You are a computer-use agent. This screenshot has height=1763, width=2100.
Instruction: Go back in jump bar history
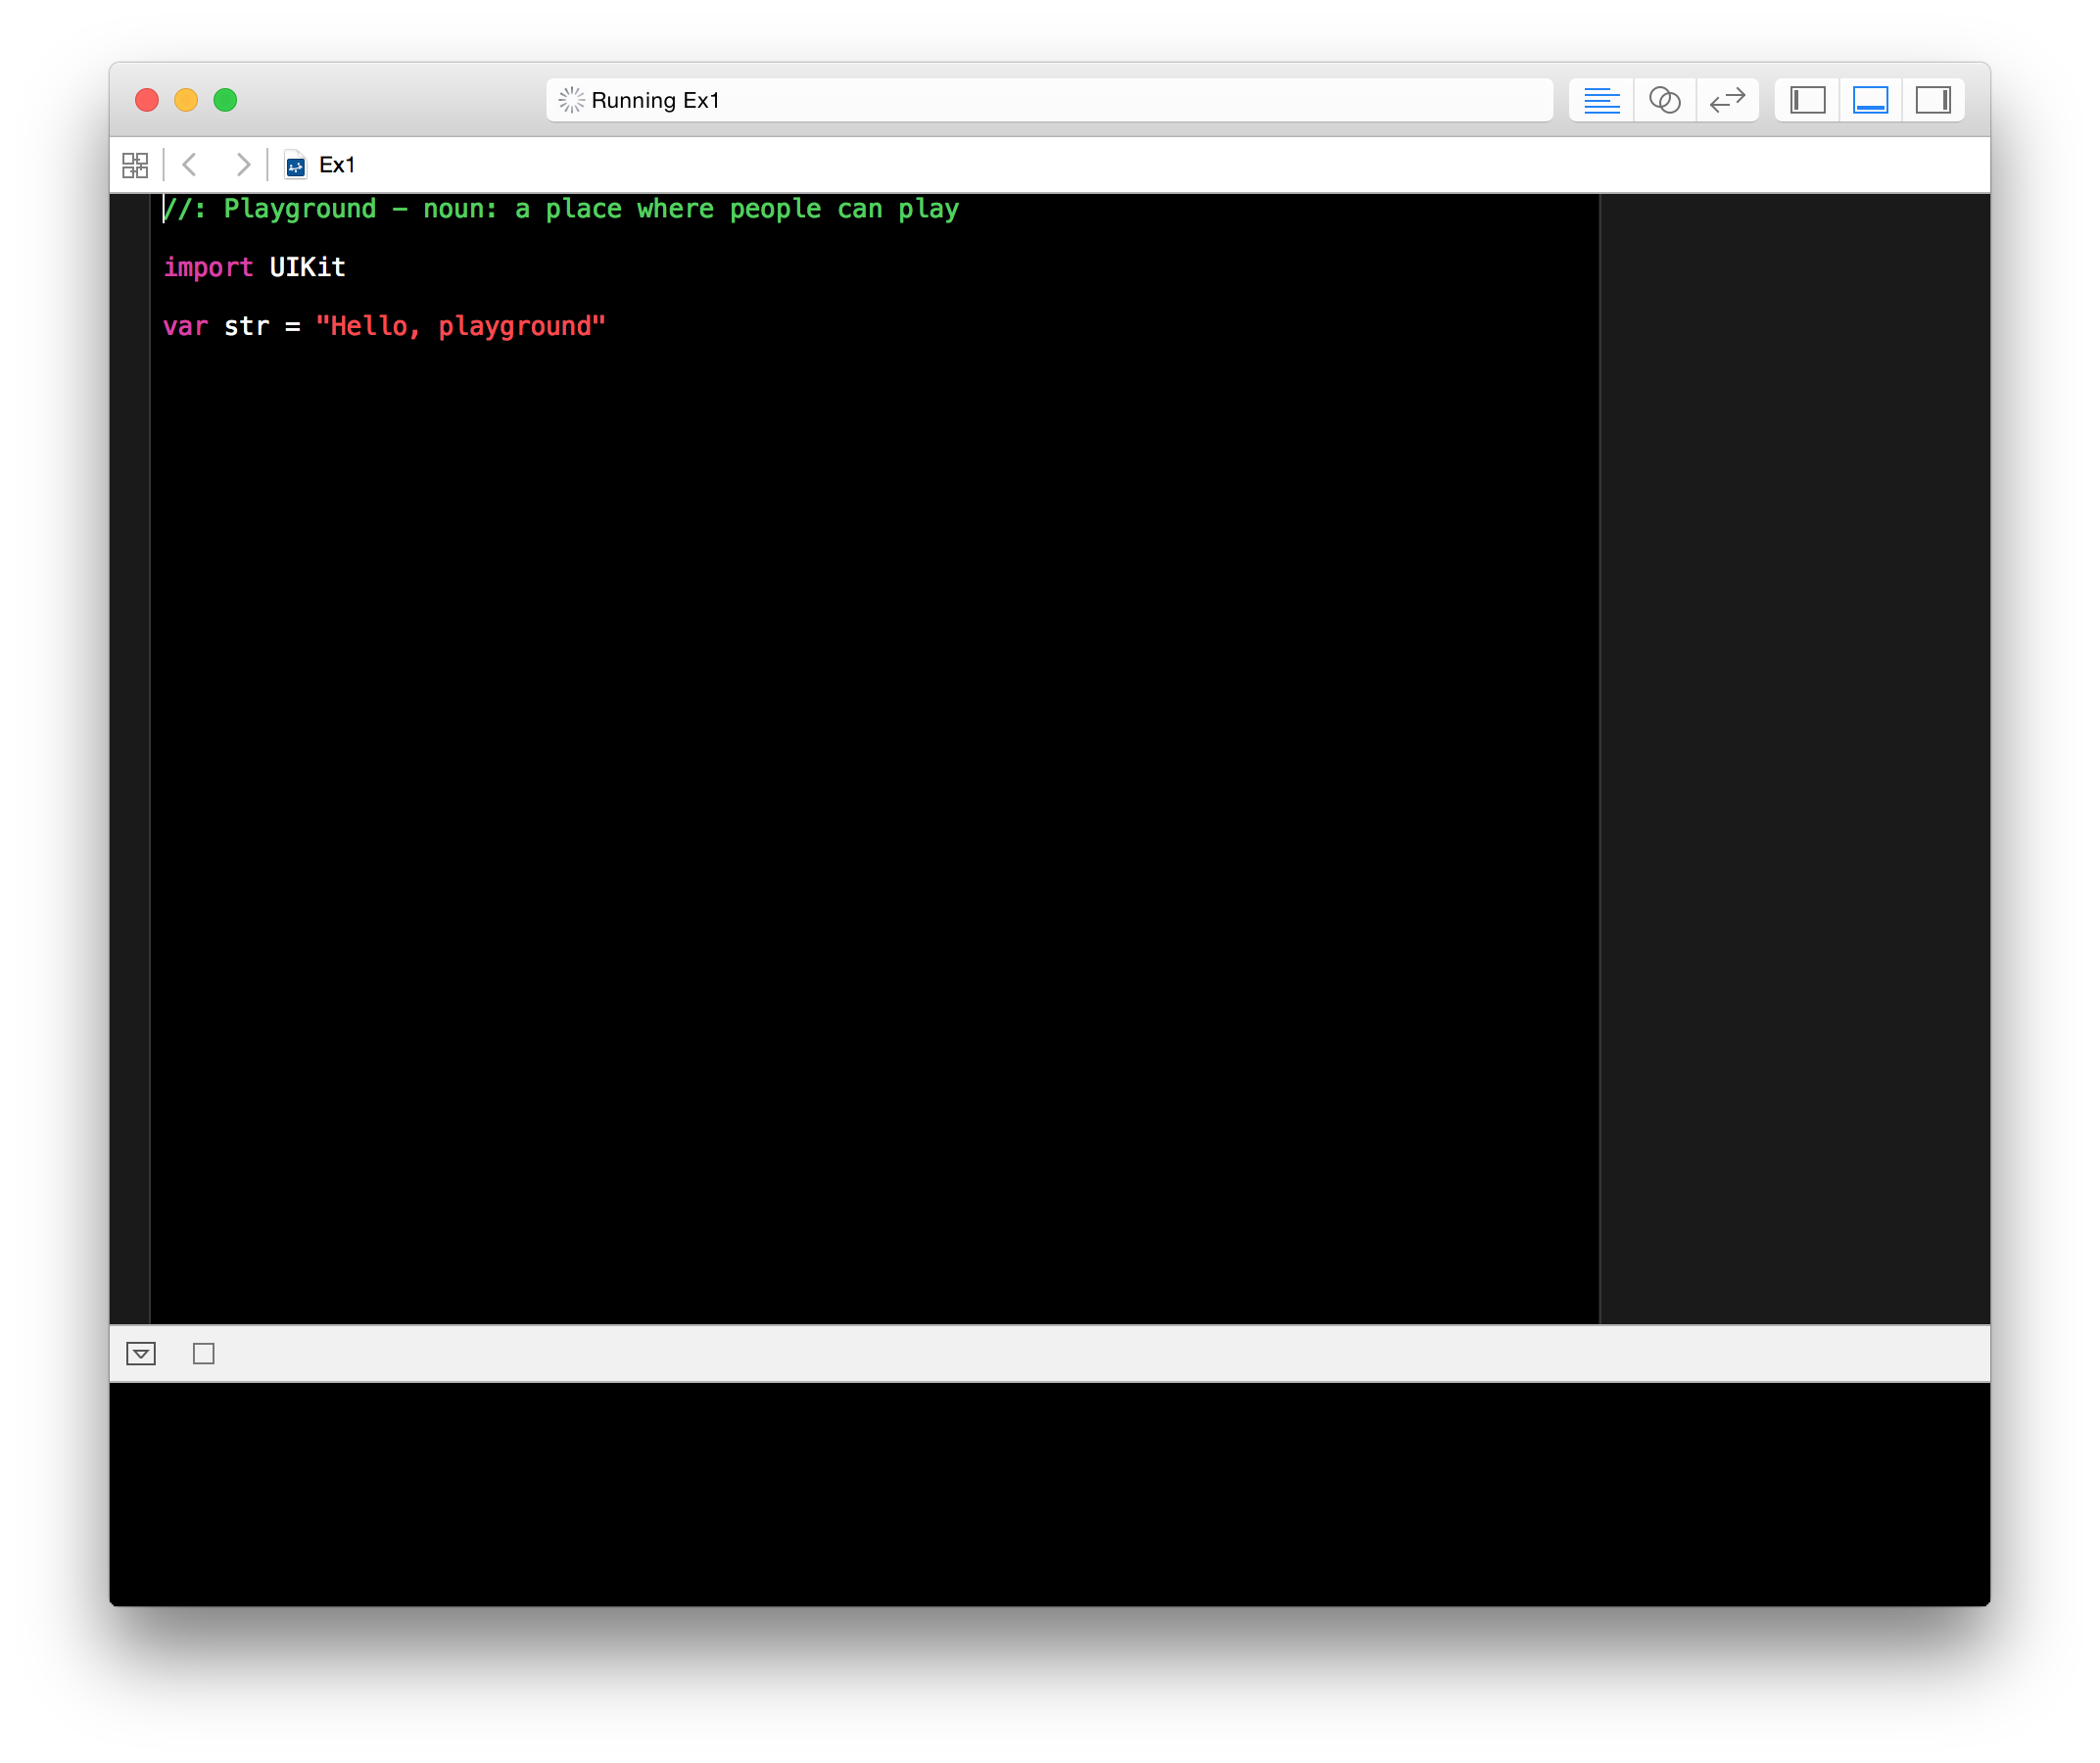(x=190, y=165)
